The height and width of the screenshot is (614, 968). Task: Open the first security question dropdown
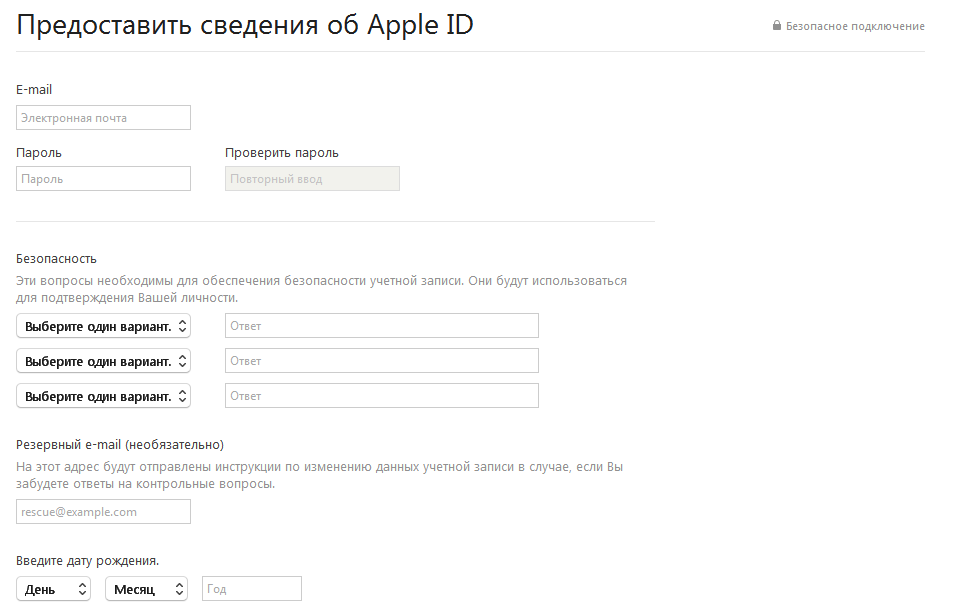click(x=103, y=326)
